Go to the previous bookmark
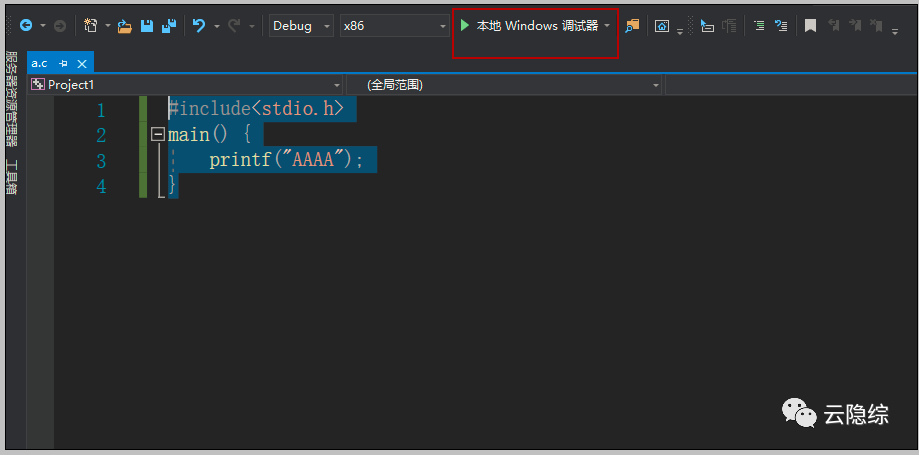 pos(833,26)
